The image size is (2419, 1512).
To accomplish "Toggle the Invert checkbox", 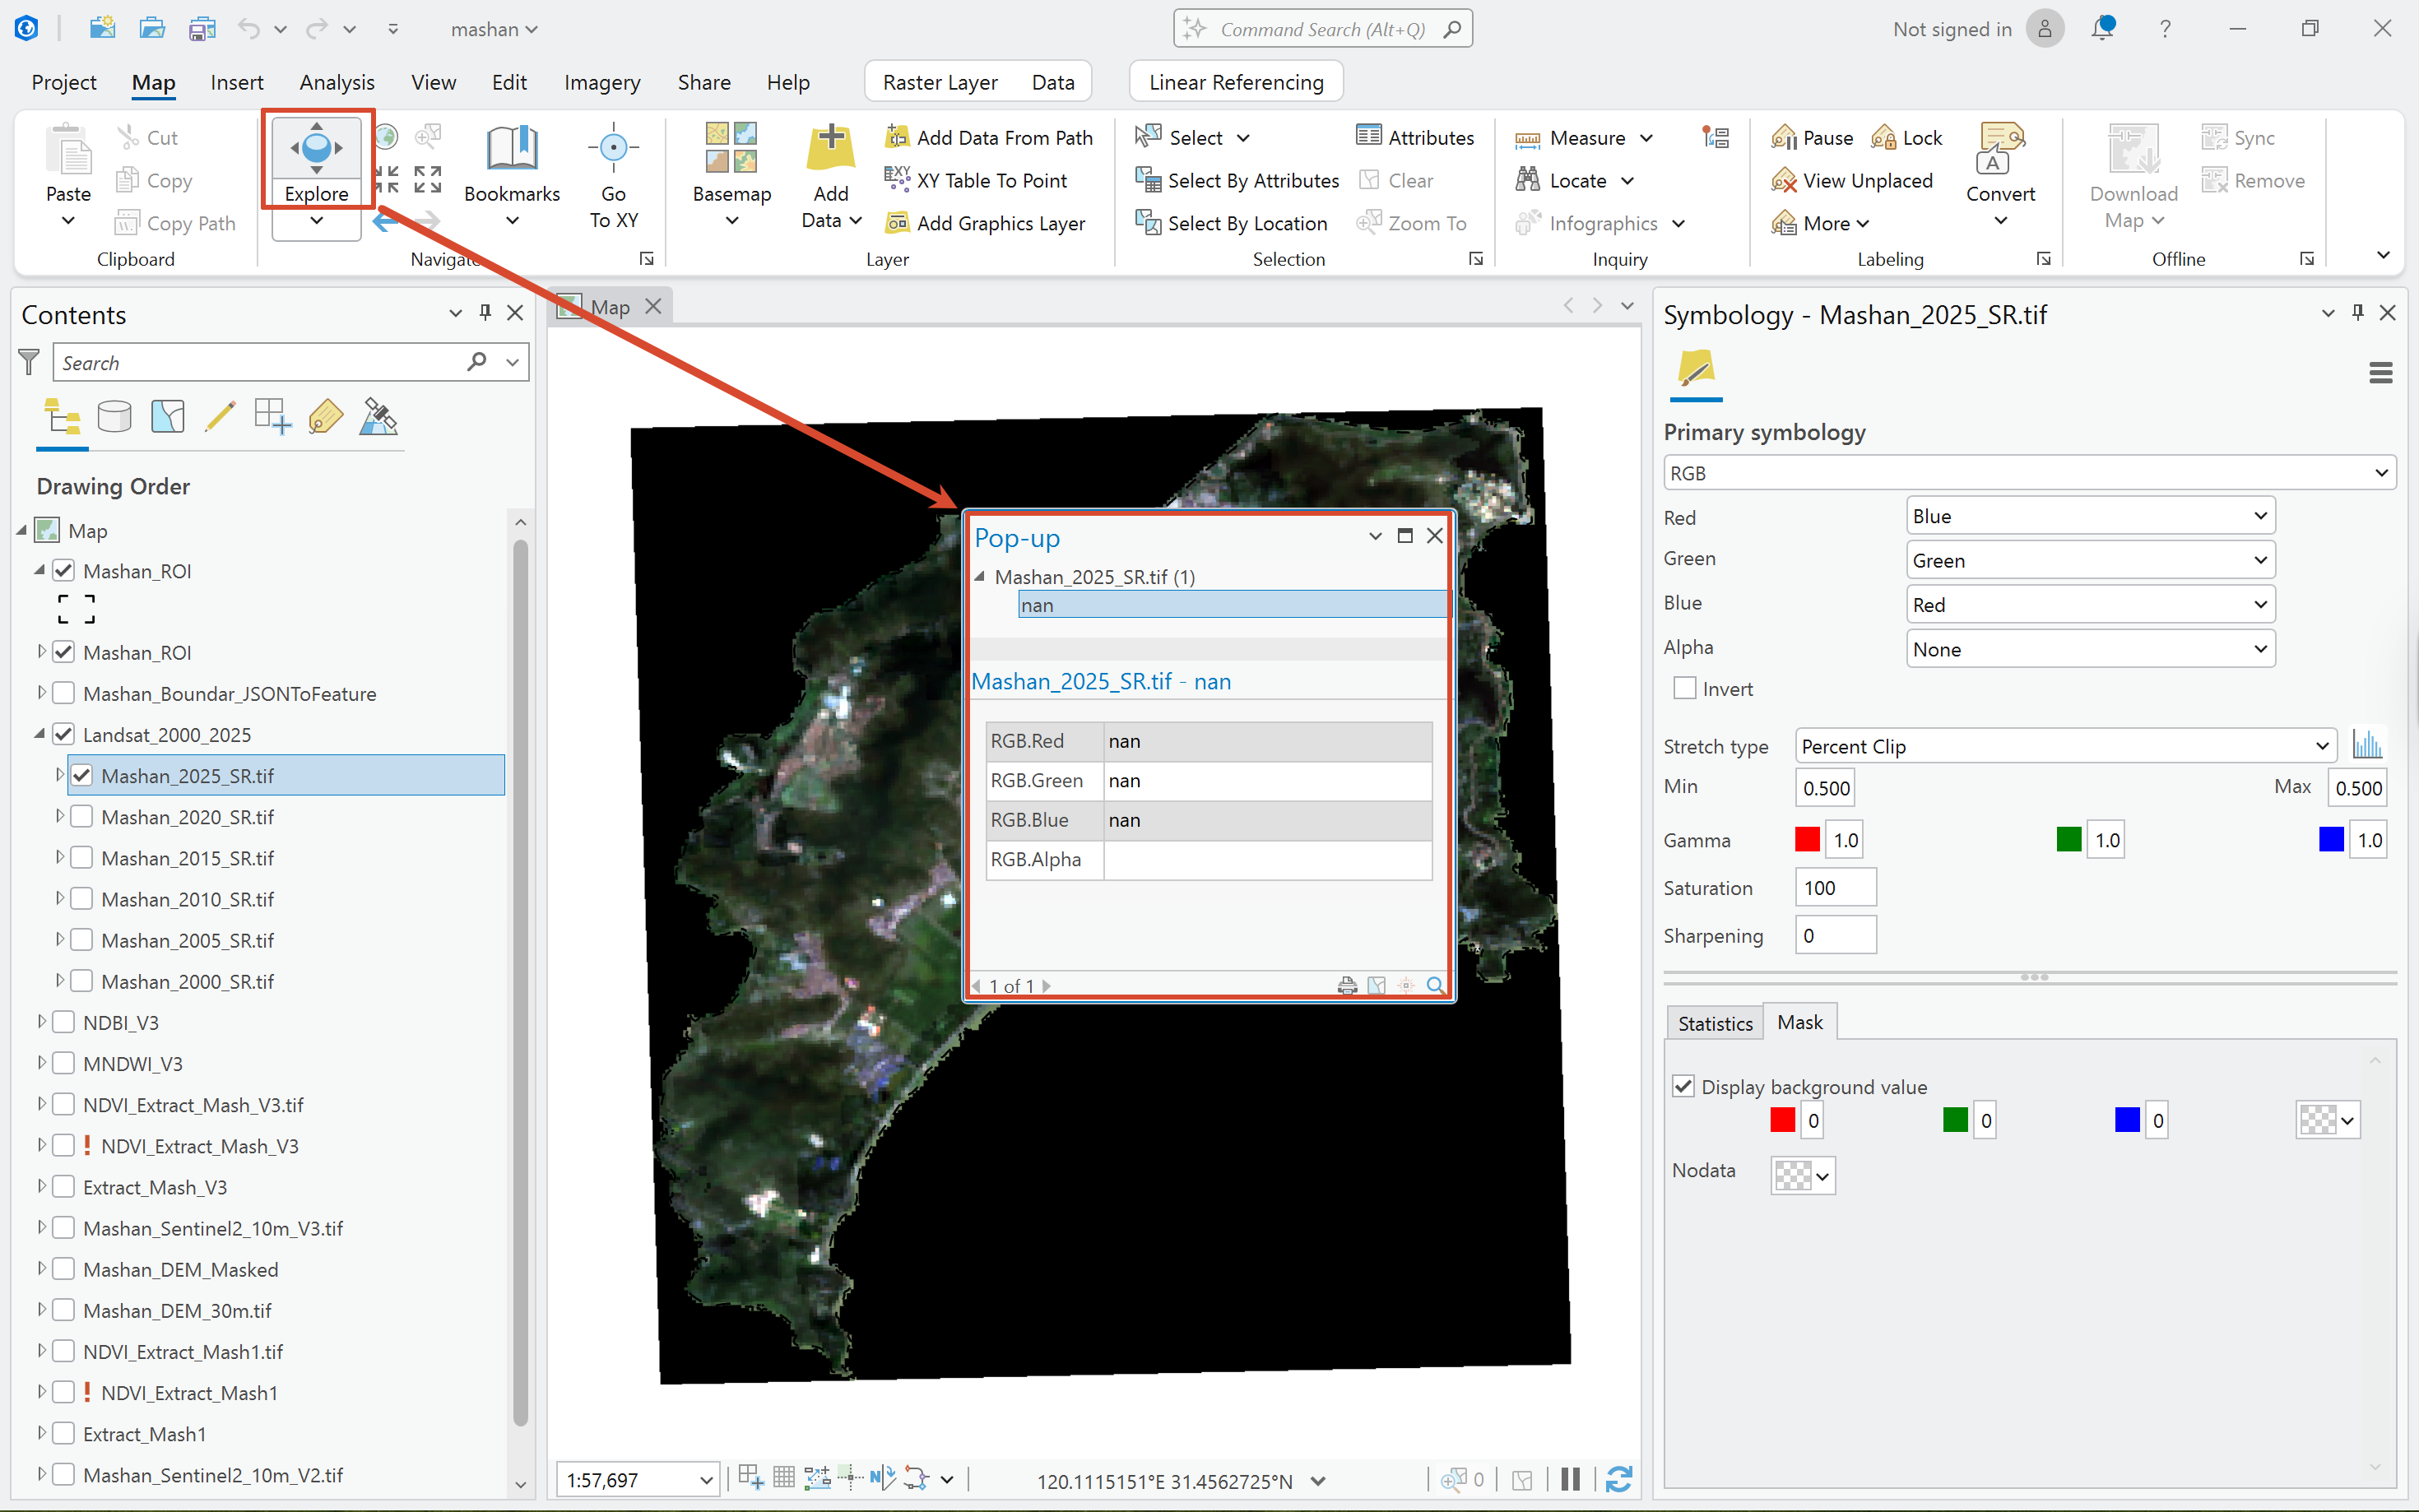I will click(1684, 688).
